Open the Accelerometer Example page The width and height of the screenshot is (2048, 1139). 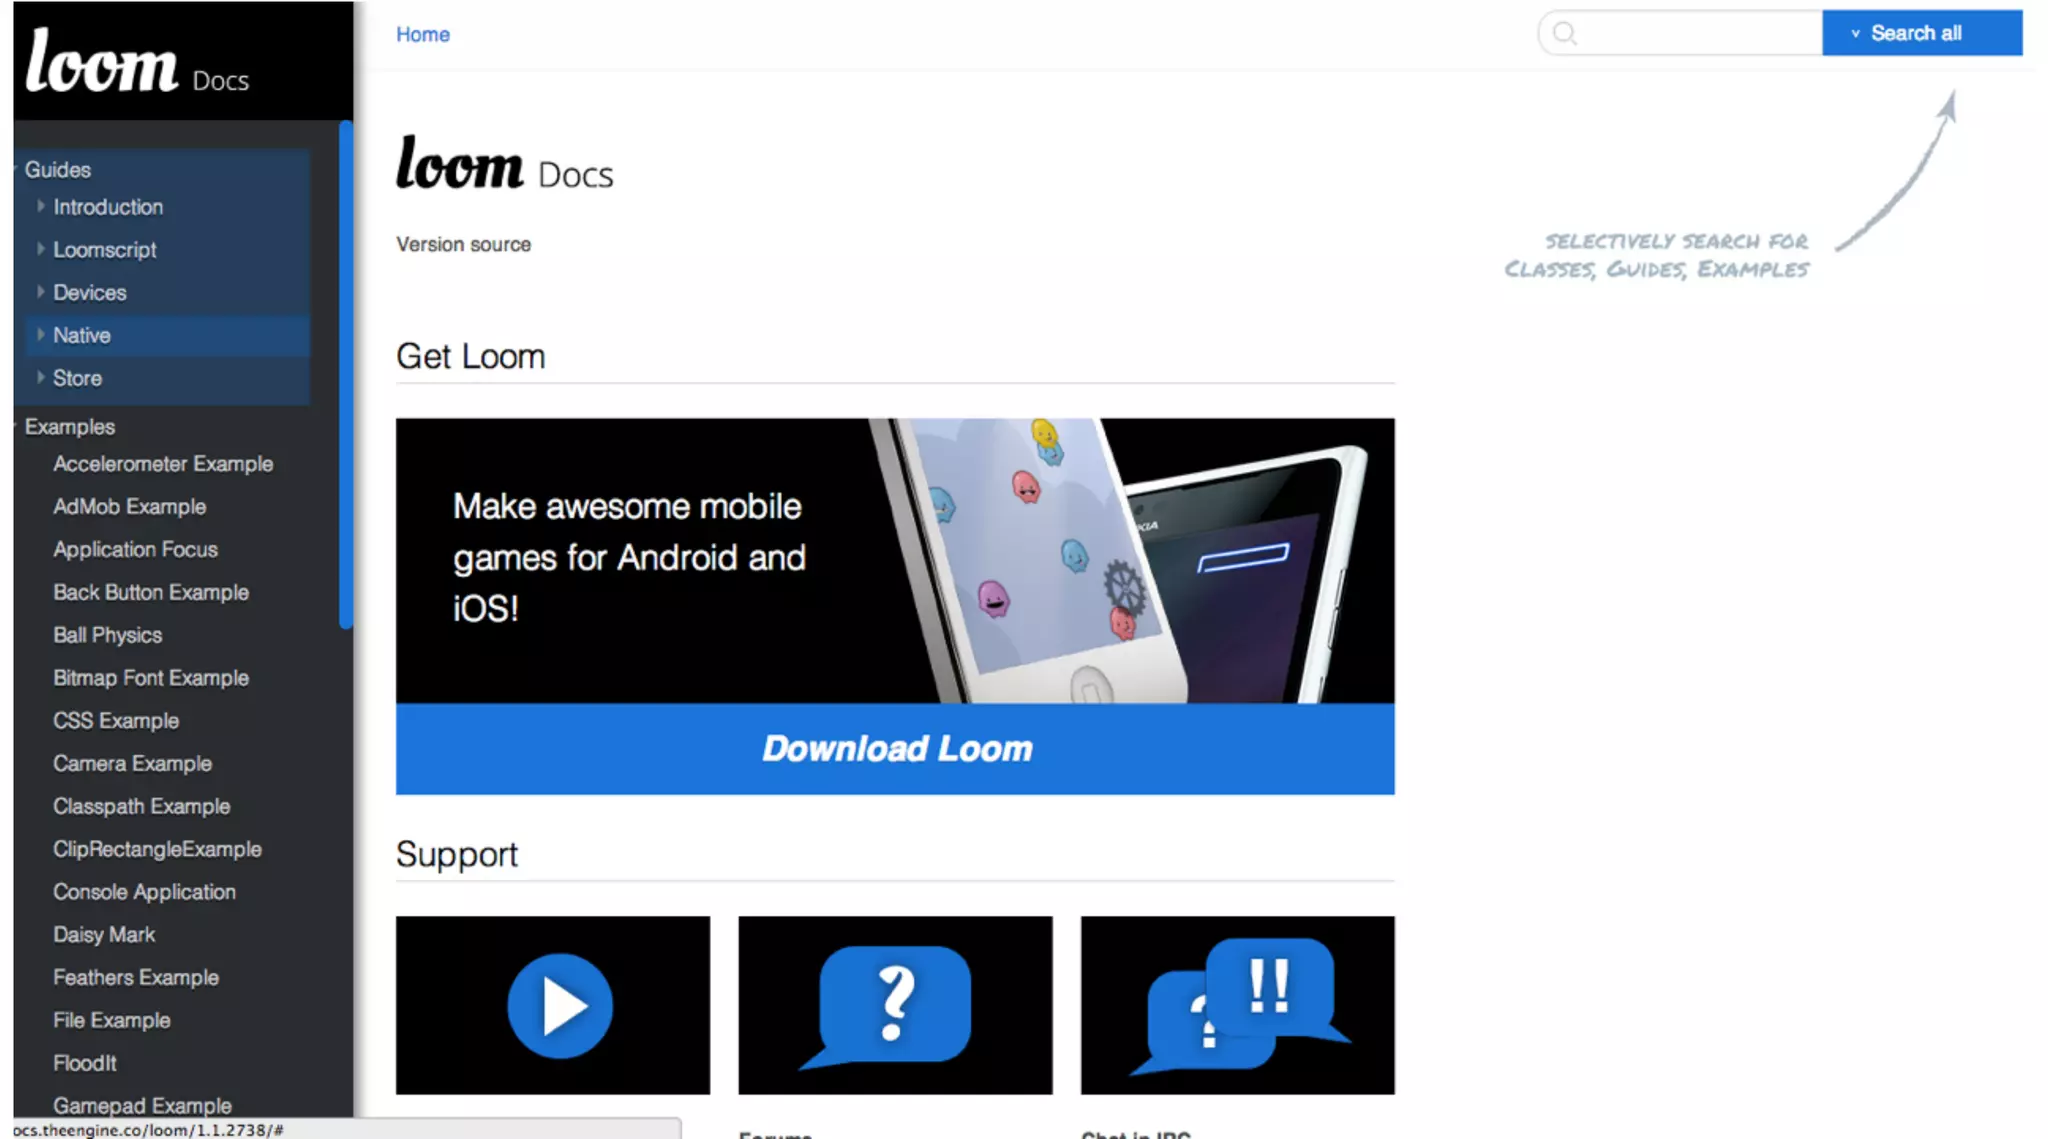tap(163, 464)
